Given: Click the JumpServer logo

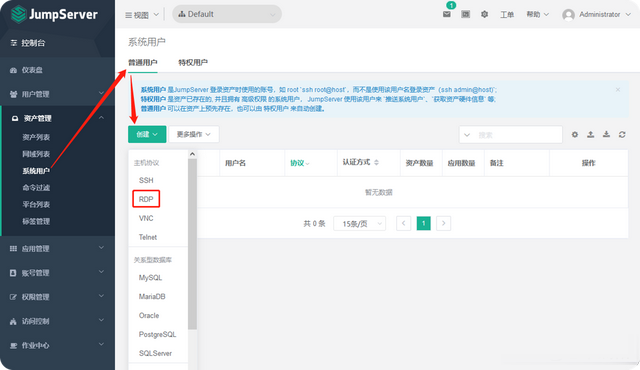Looking at the screenshot, I should point(54,15).
